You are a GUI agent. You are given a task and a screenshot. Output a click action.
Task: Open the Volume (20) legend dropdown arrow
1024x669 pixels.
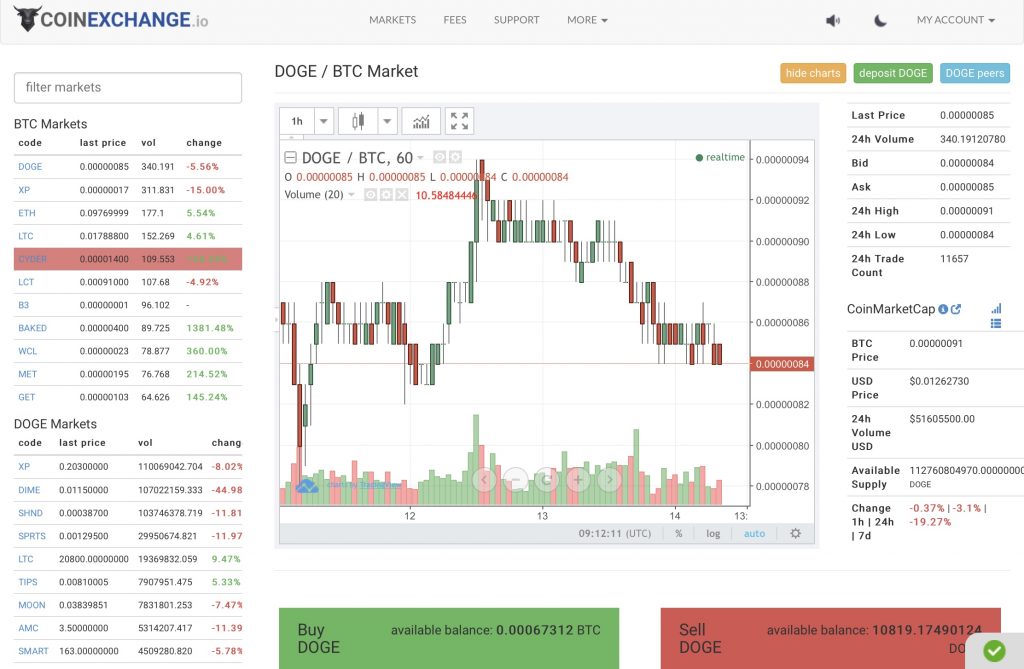(x=351, y=195)
